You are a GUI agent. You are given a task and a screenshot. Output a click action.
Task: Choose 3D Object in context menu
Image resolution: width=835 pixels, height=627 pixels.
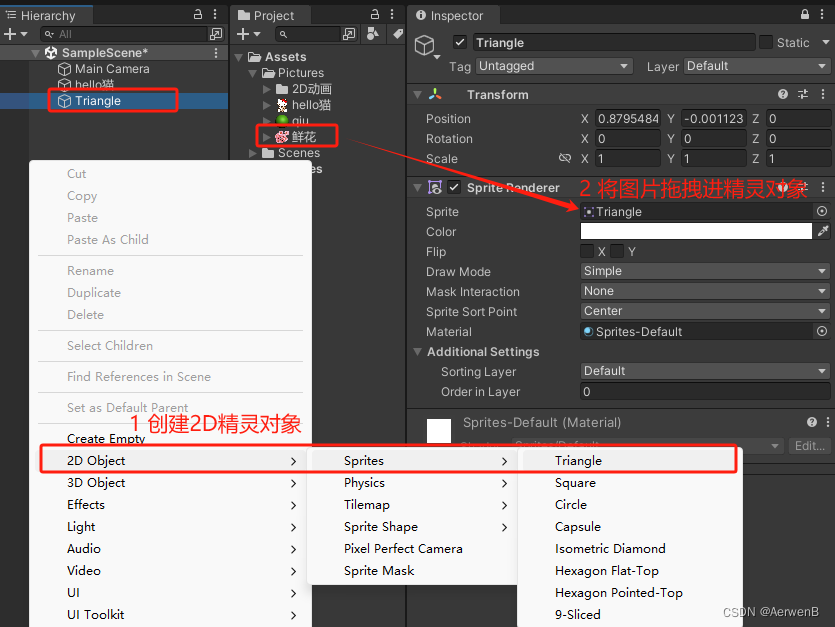171,483
